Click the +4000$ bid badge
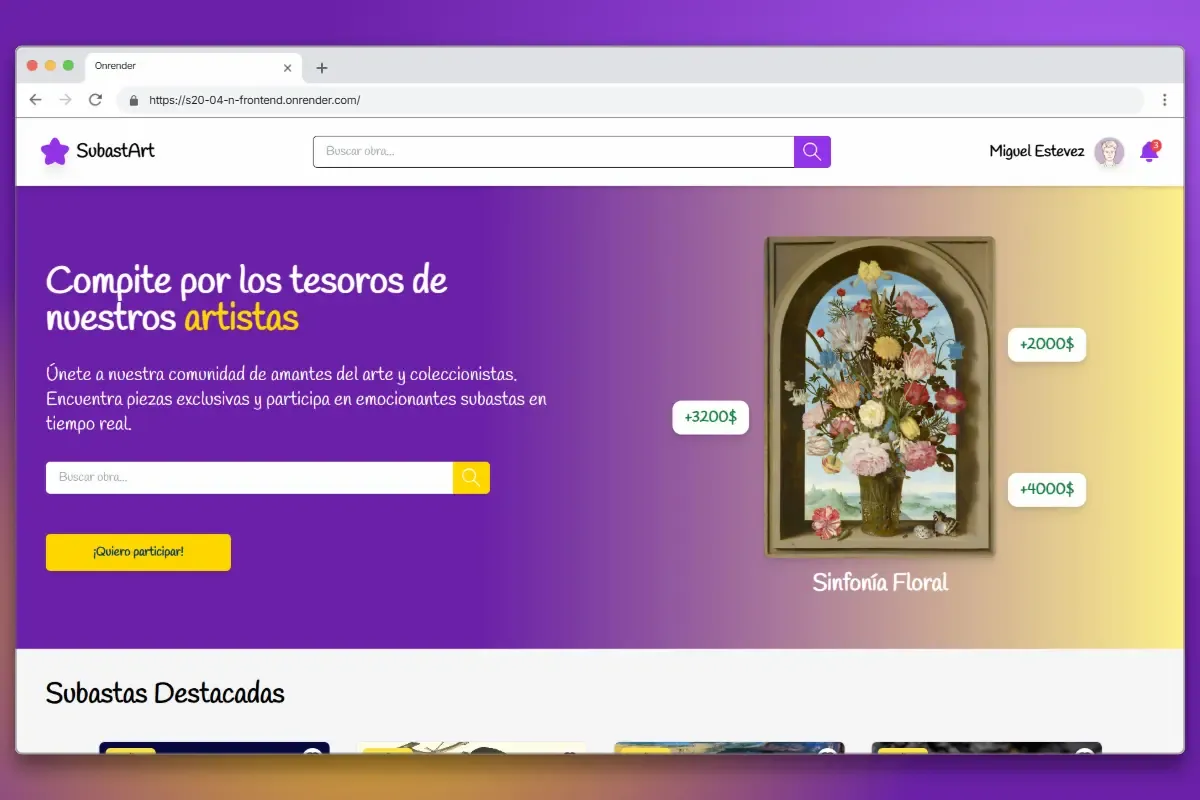The image size is (1200, 800). pyautogui.click(x=1047, y=489)
